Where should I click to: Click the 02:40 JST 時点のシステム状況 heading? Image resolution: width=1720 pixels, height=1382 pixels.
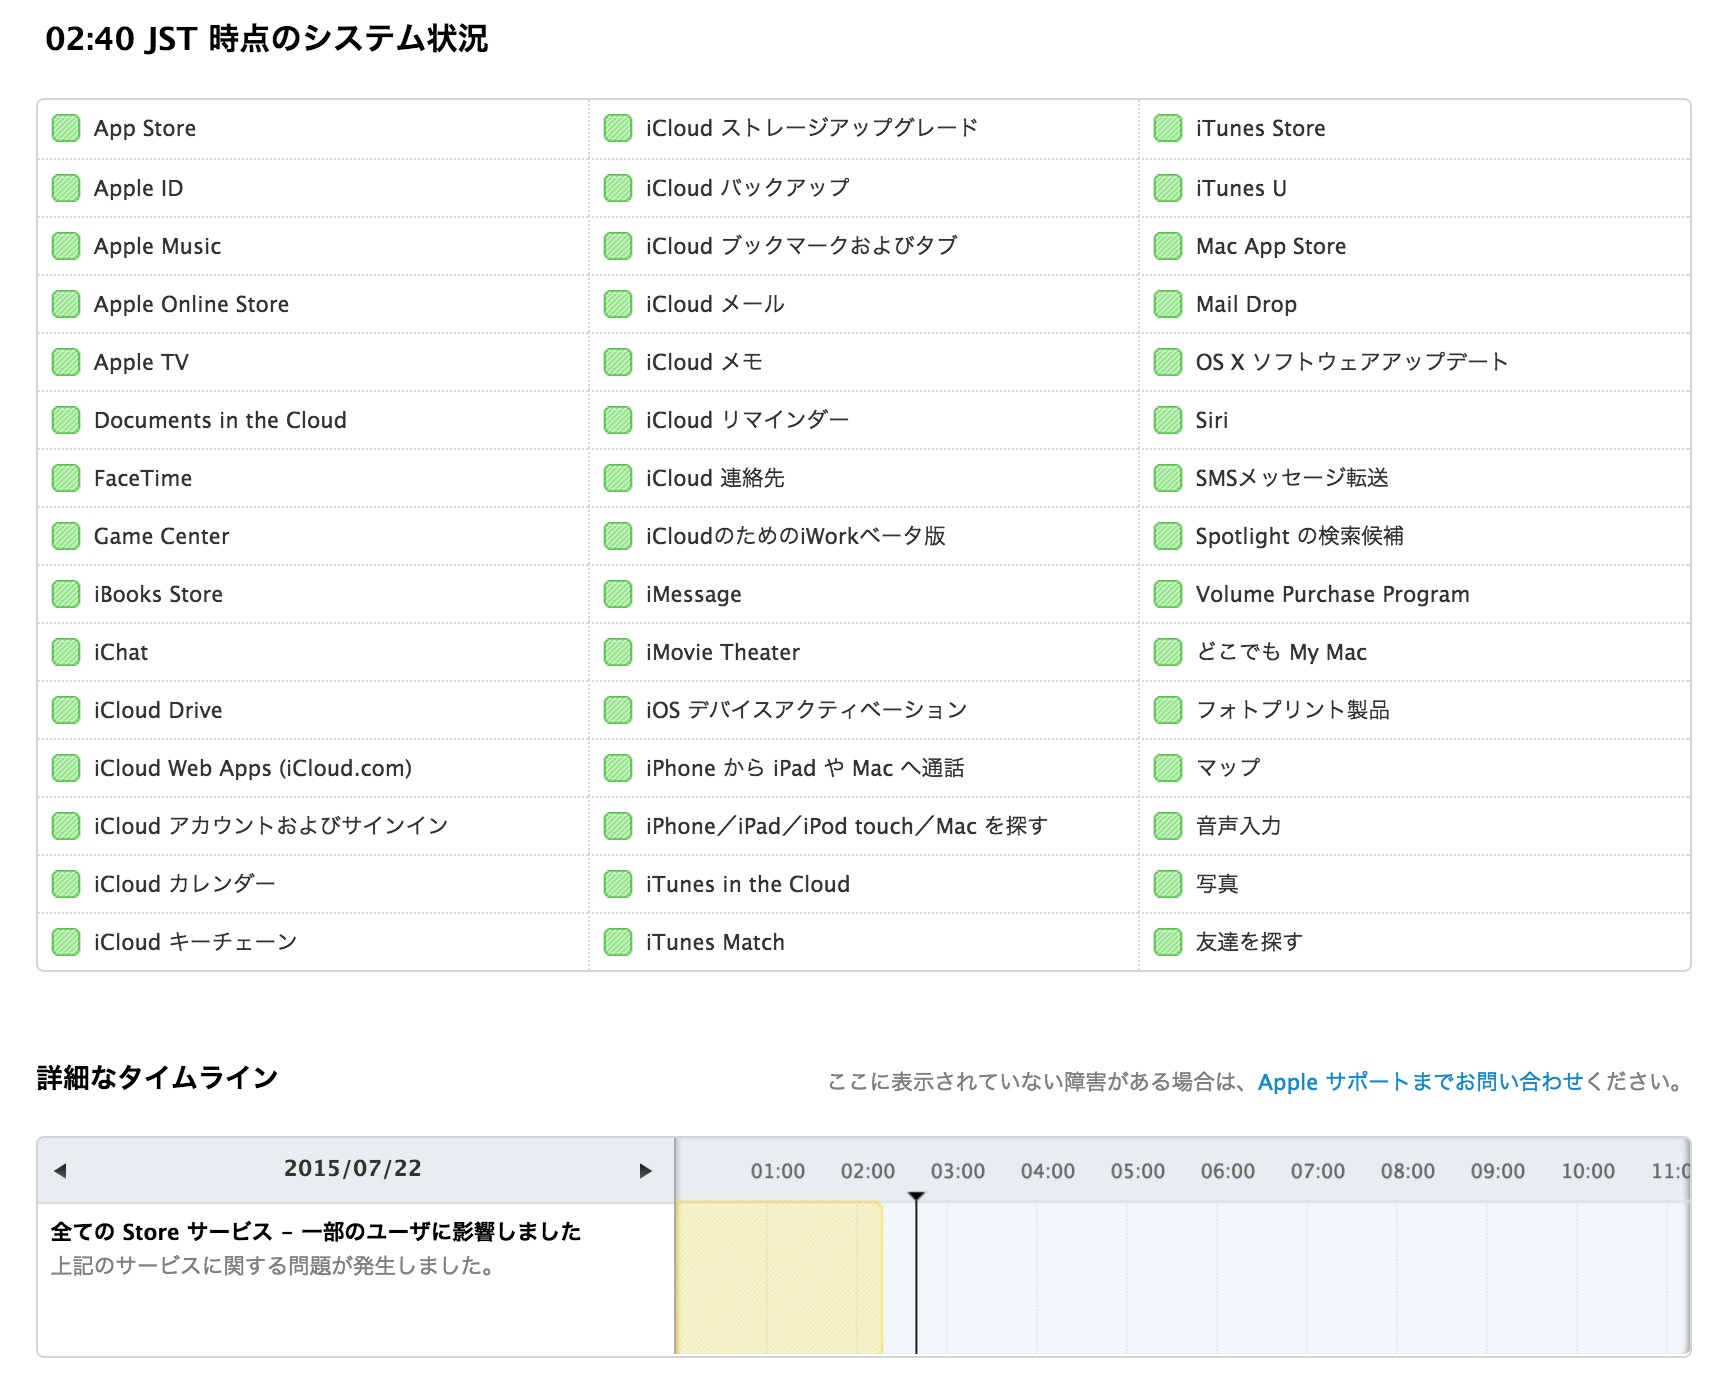pos(267,38)
